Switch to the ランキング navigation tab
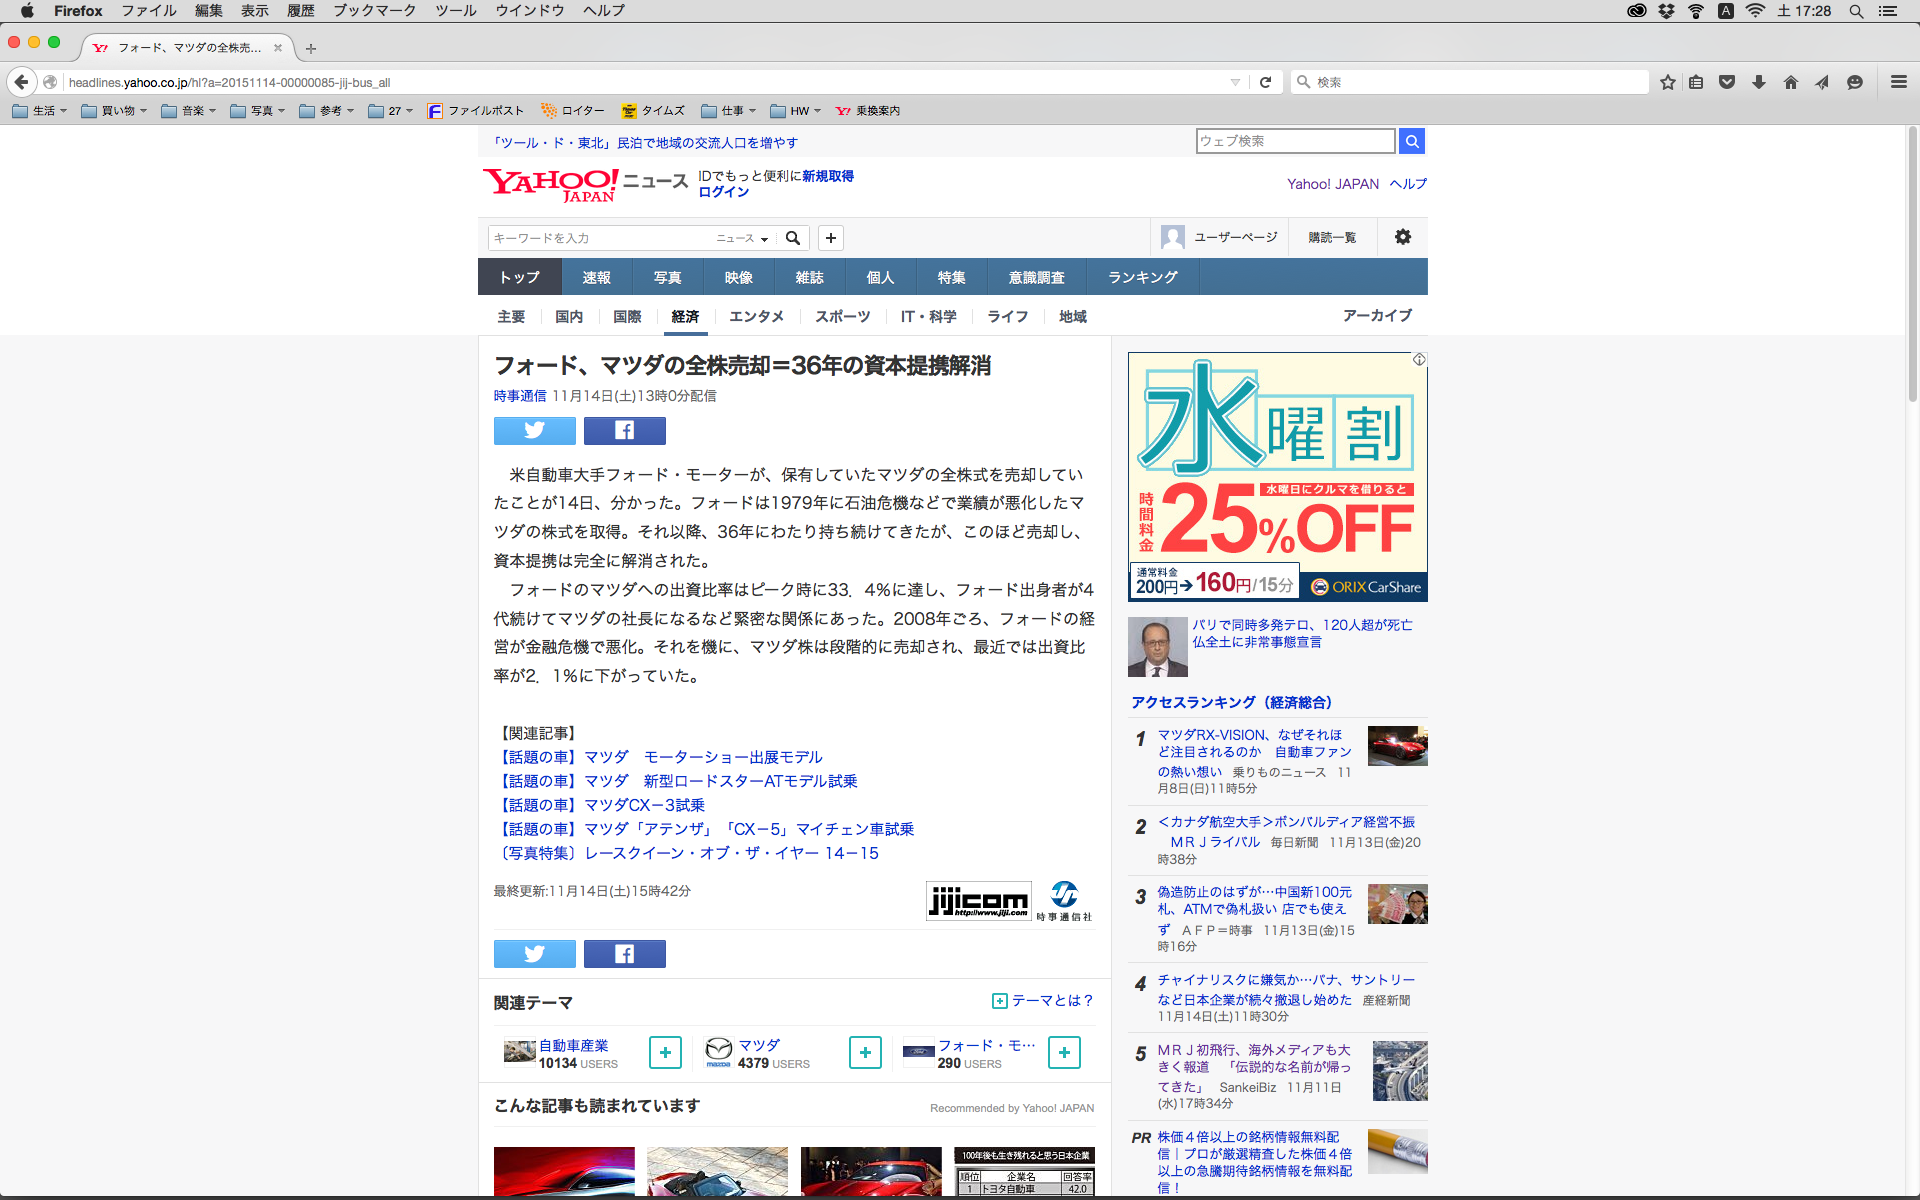 pyautogui.click(x=1142, y=277)
